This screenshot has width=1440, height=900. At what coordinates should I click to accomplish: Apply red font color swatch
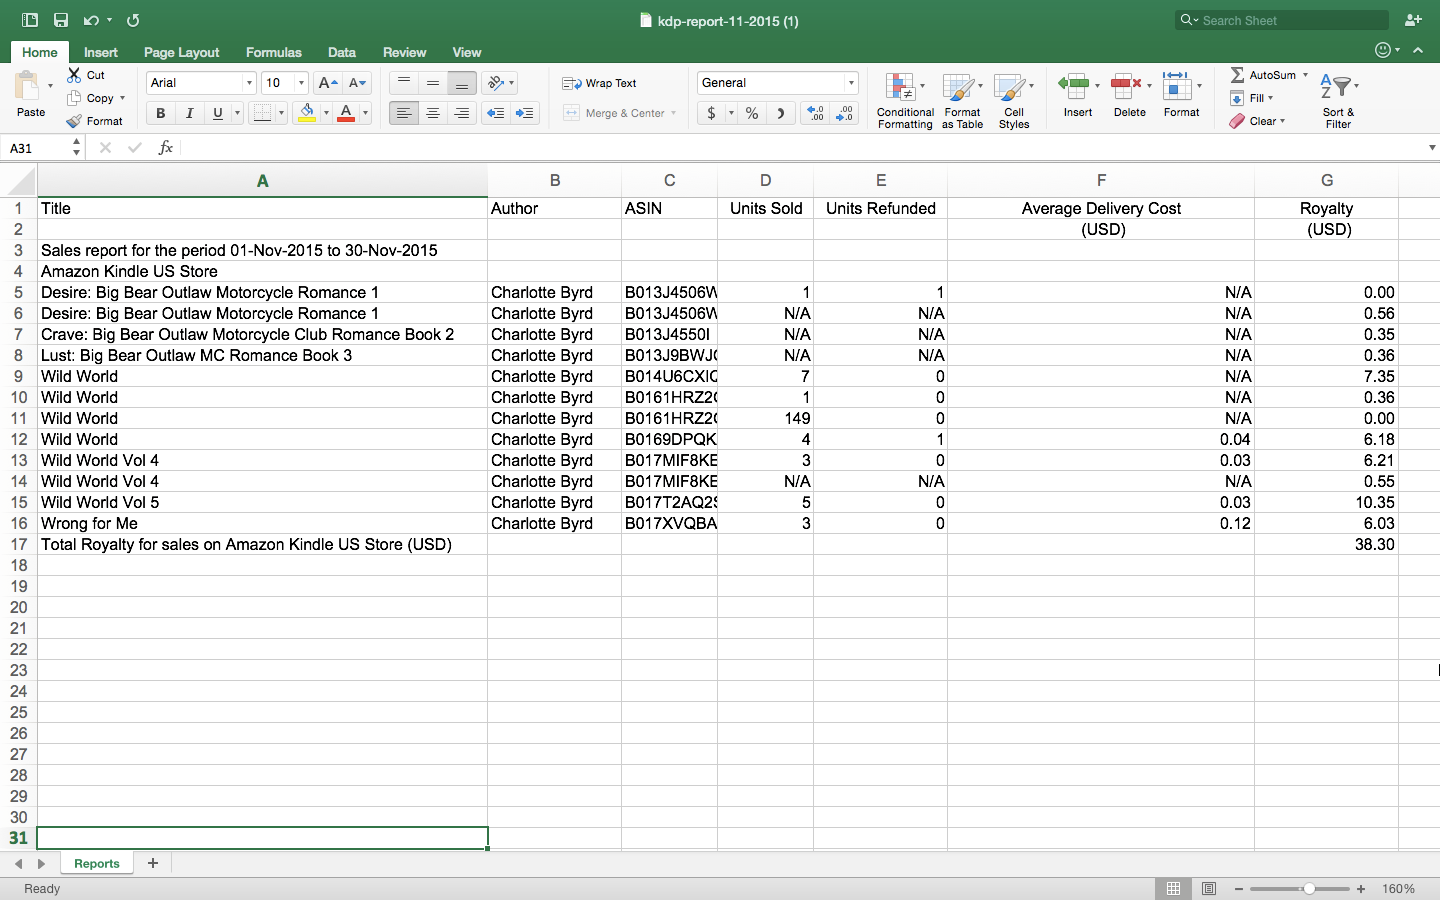click(x=346, y=113)
